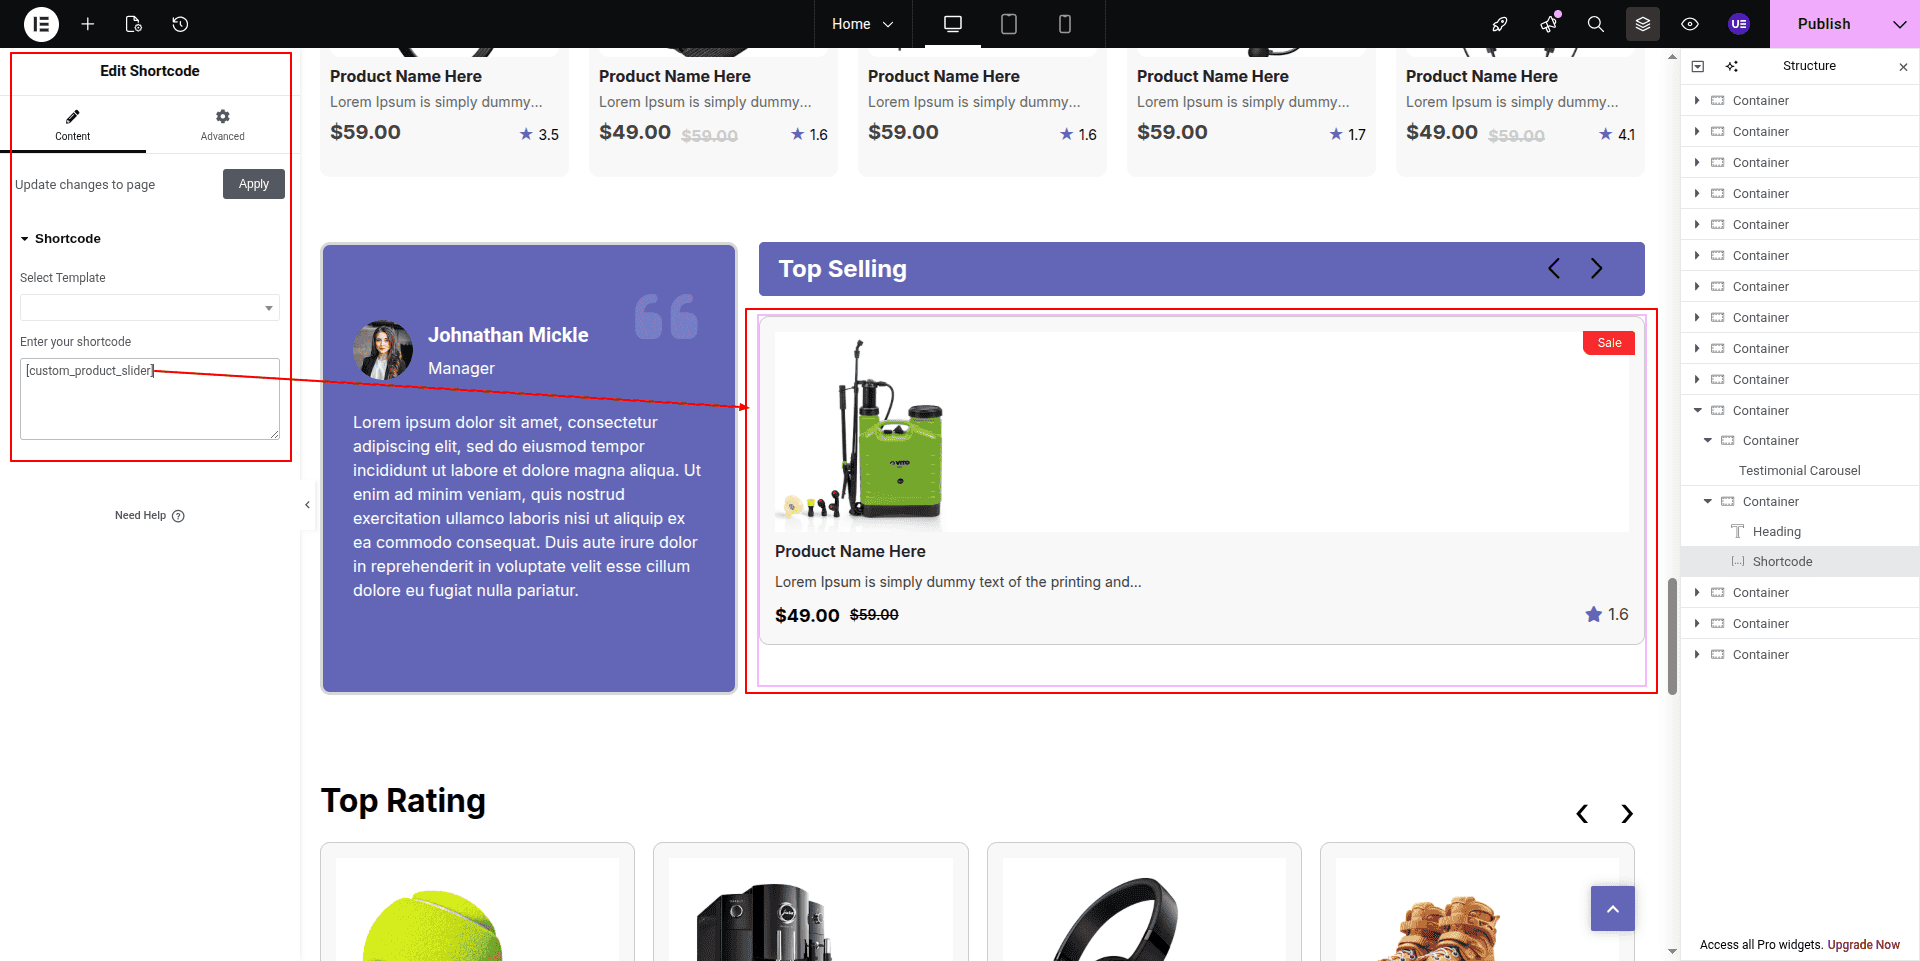Viewport: 1920px width, 961px height.
Task: Click the rocket launch icon
Action: coord(1500,24)
